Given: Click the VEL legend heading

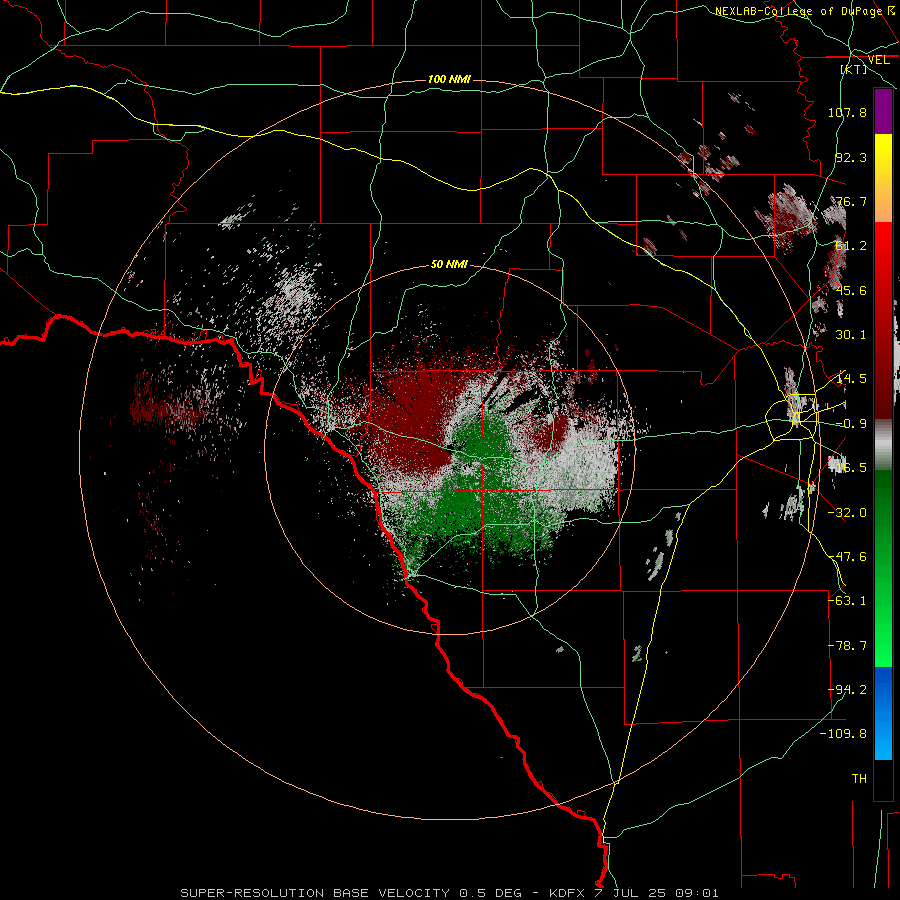Looking at the screenshot, I should [878, 60].
